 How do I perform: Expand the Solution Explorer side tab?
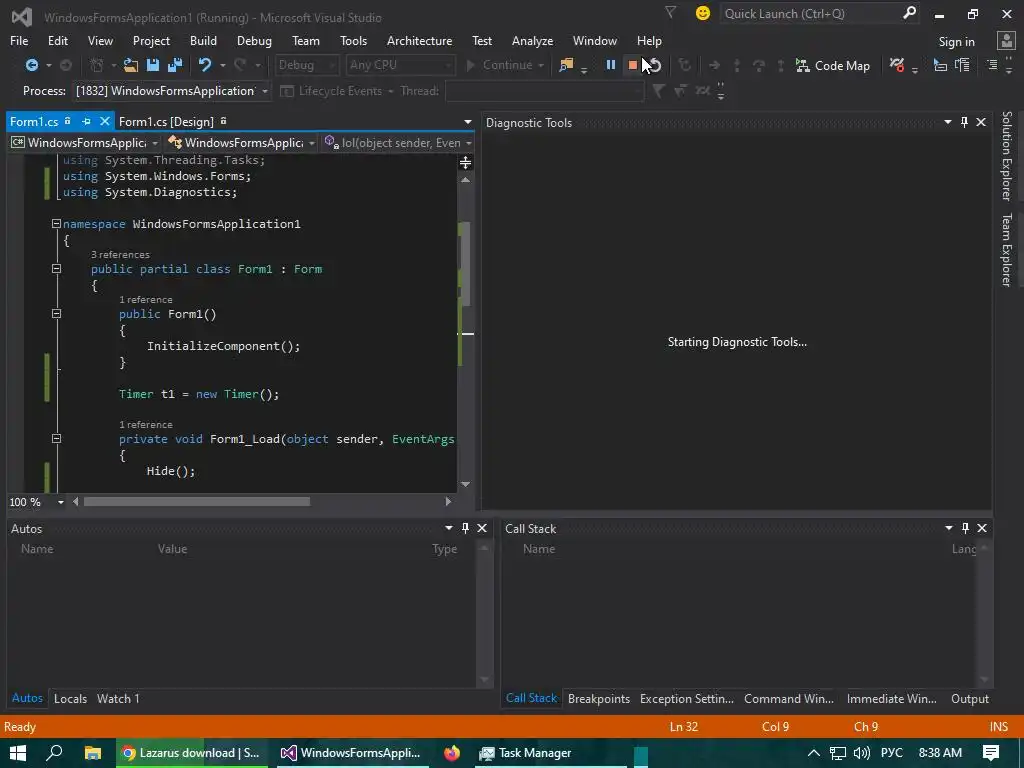pos(1006,155)
